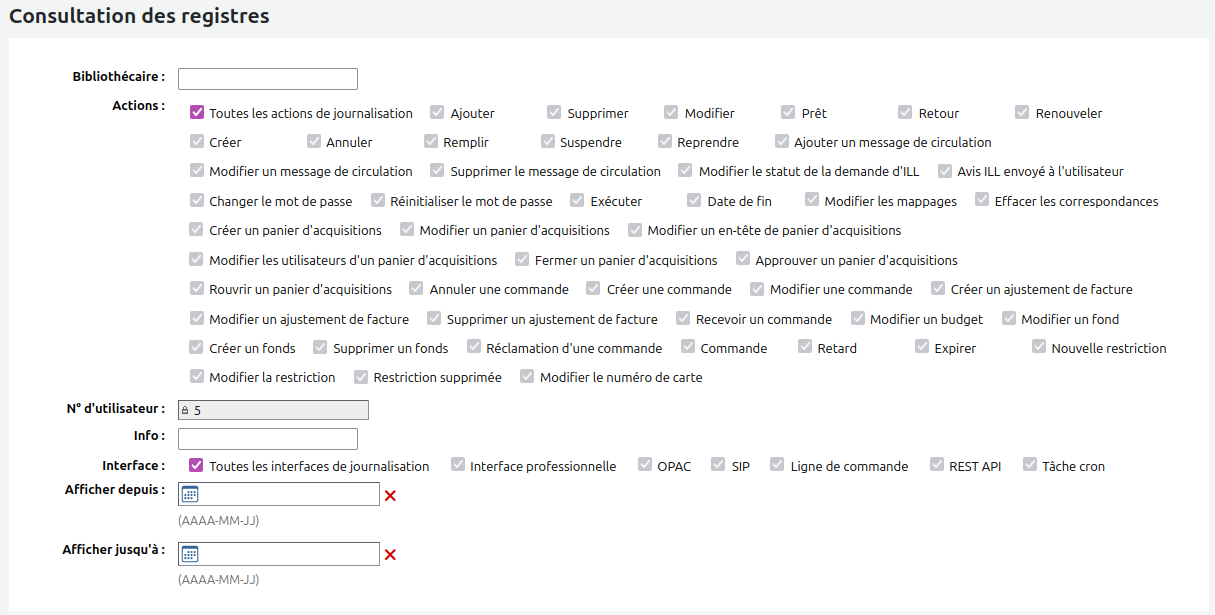Toggle the Ajouter checkbox

(x=438, y=113)
